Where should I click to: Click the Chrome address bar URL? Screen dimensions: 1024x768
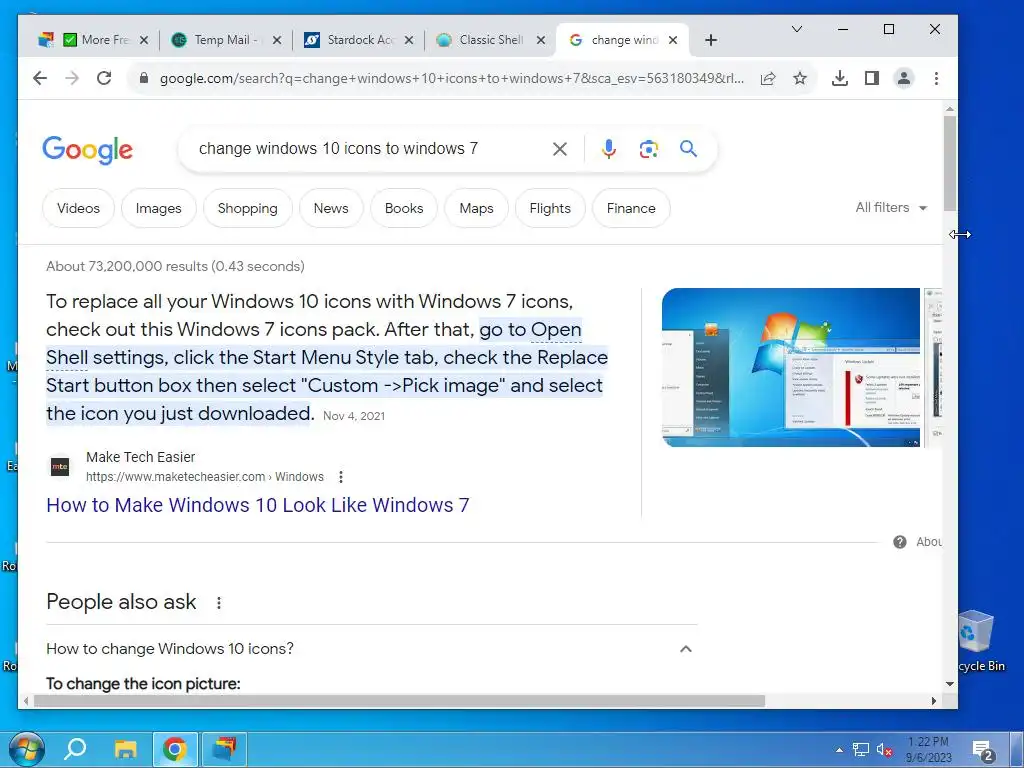452,78
